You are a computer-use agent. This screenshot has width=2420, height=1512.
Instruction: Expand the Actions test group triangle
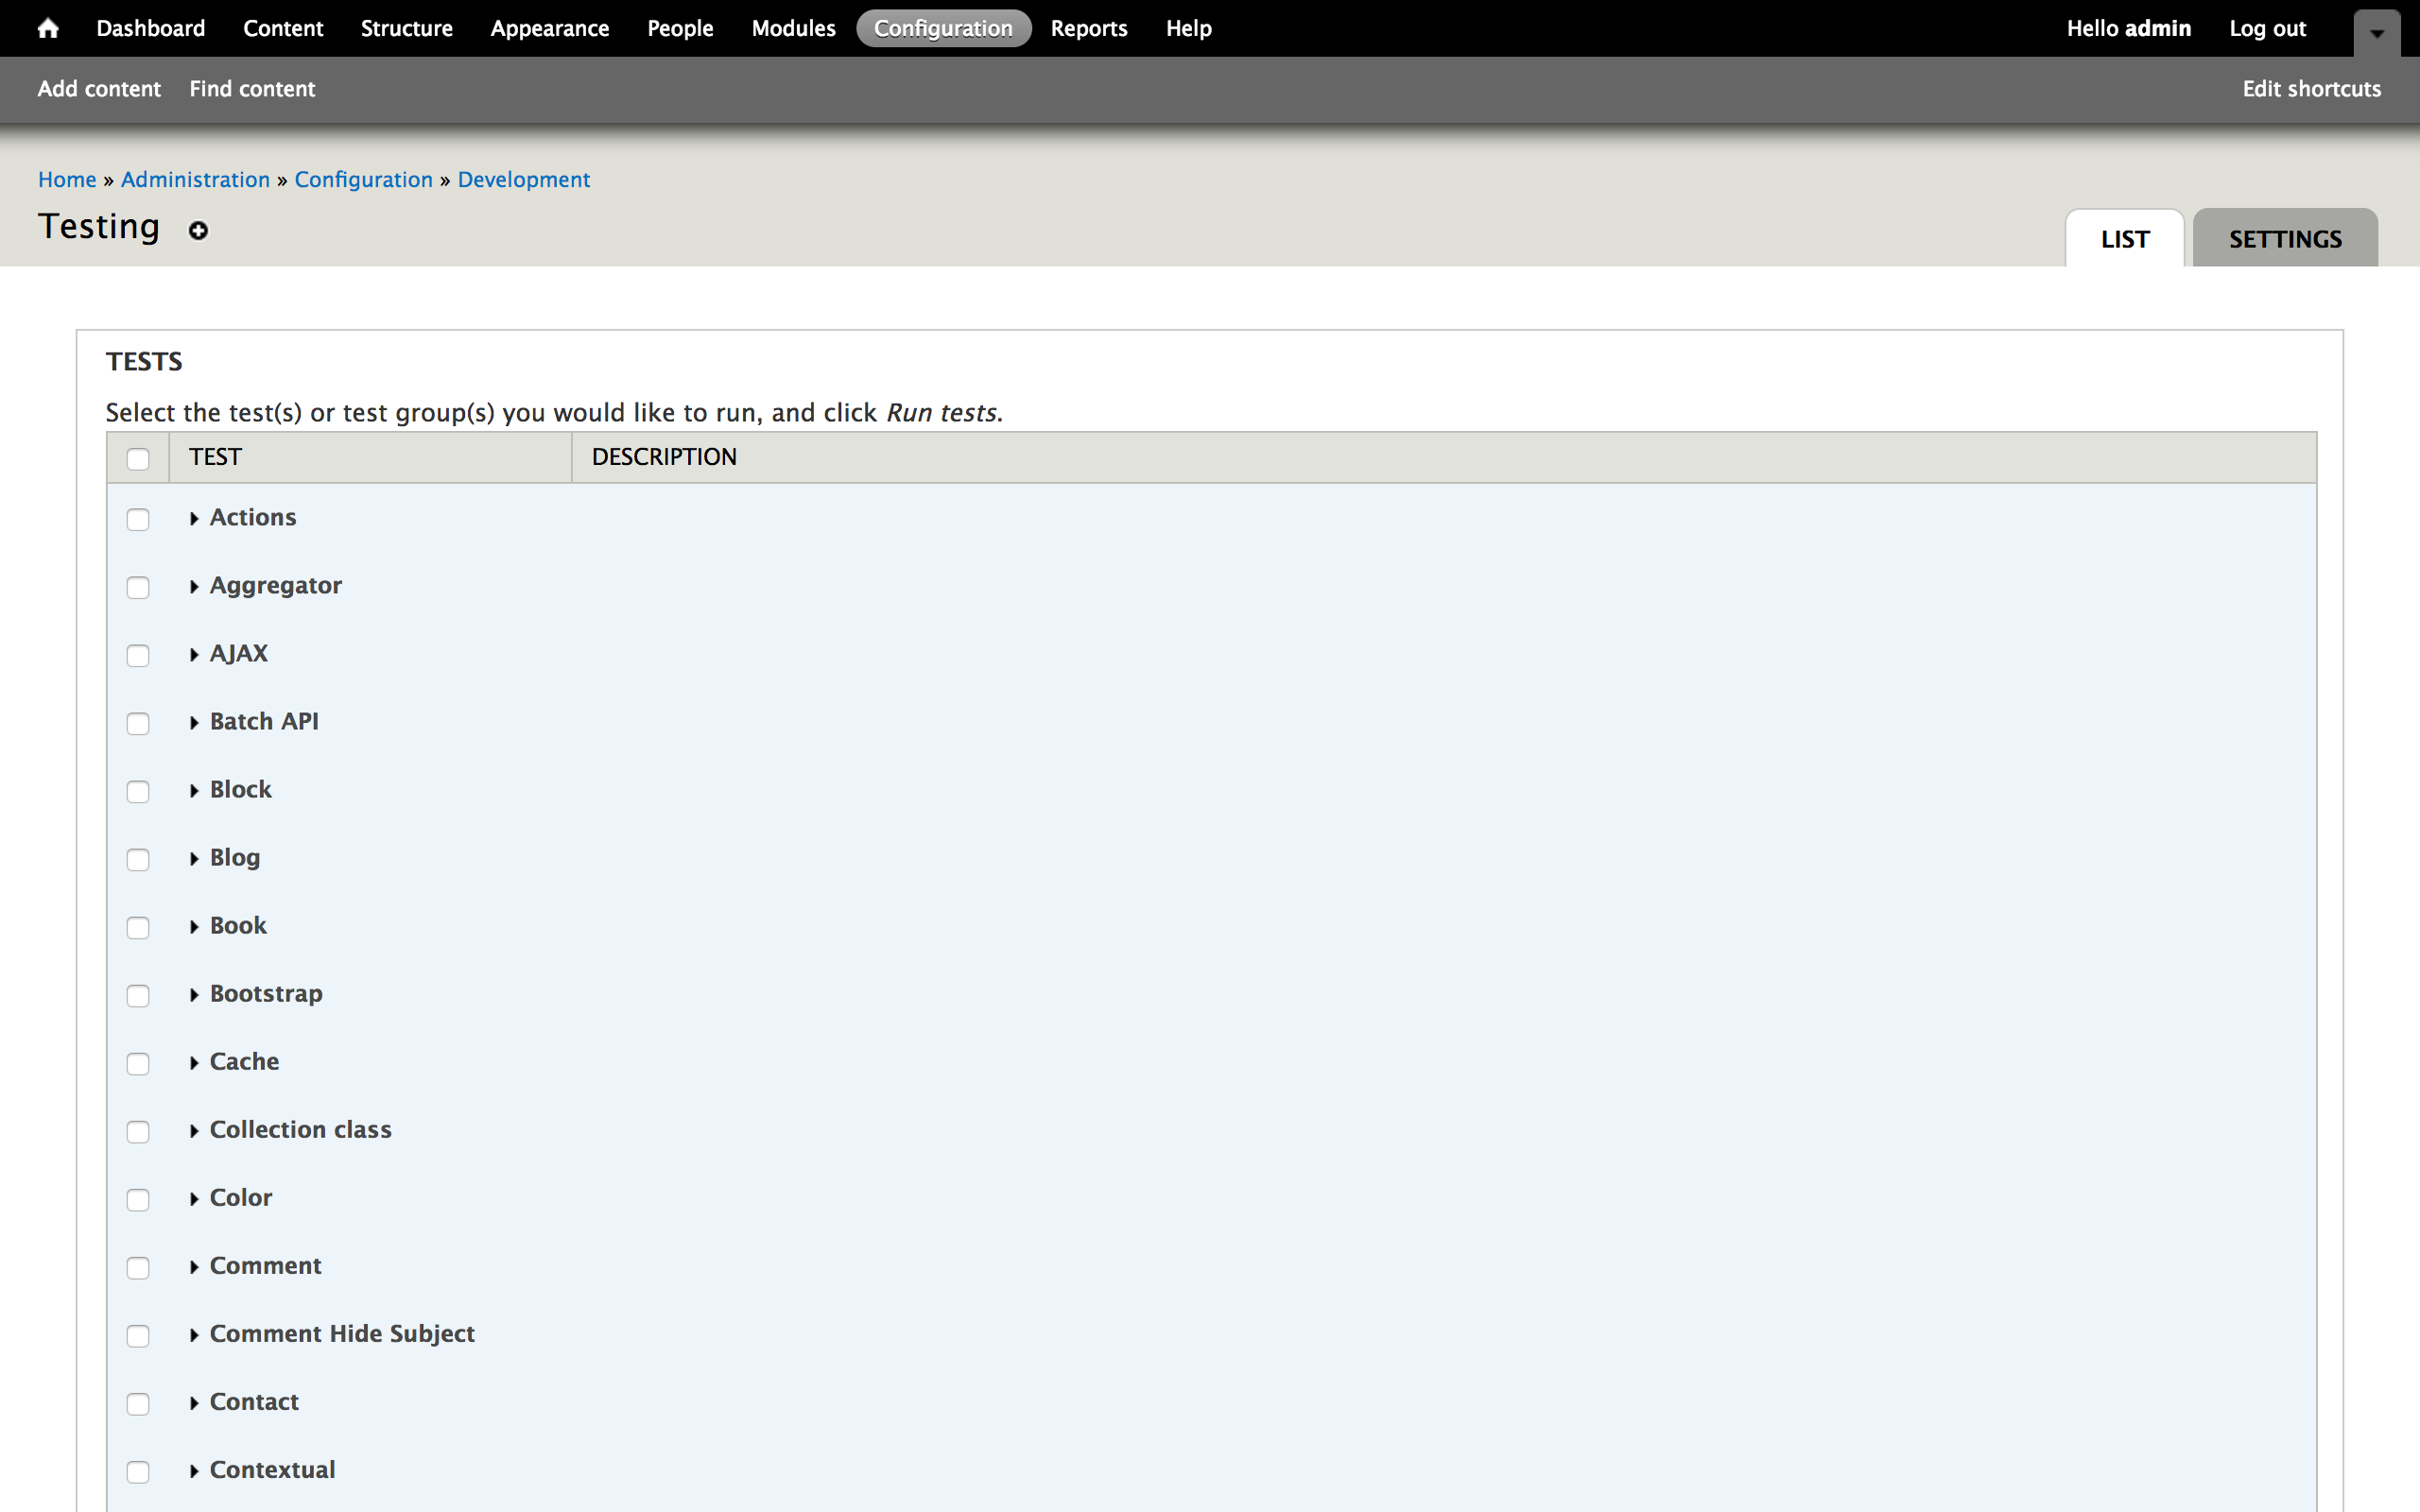pos(194,518)
